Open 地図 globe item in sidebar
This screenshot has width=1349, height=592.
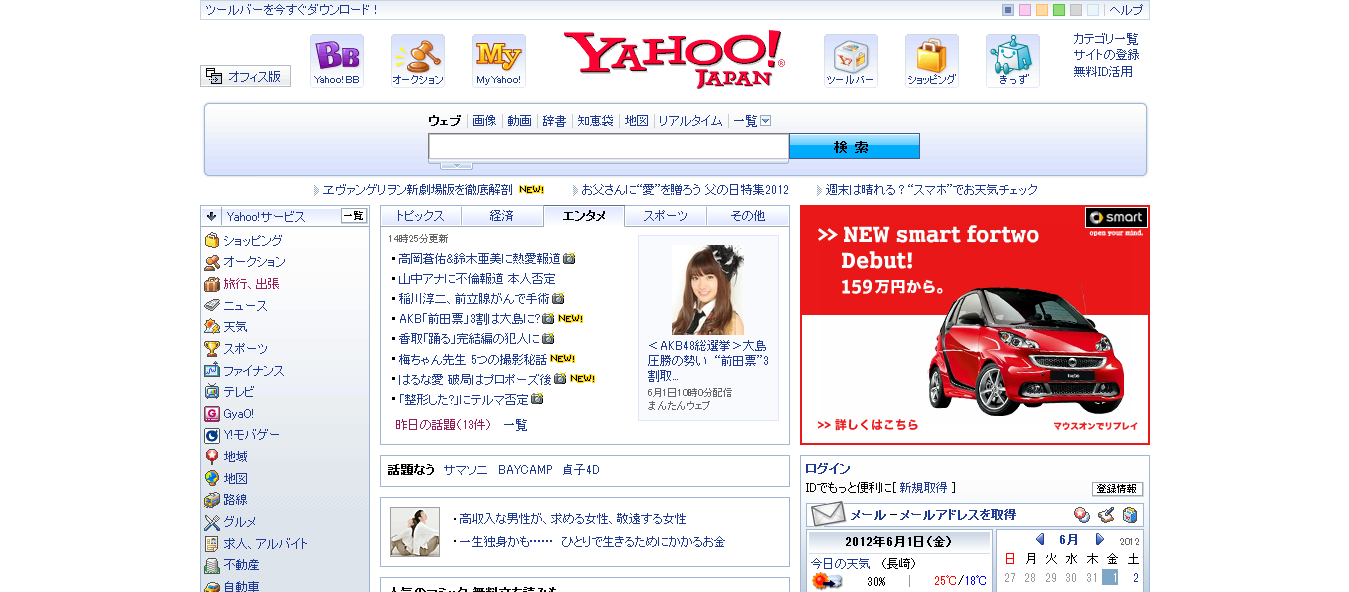click(x=235, y=479)
